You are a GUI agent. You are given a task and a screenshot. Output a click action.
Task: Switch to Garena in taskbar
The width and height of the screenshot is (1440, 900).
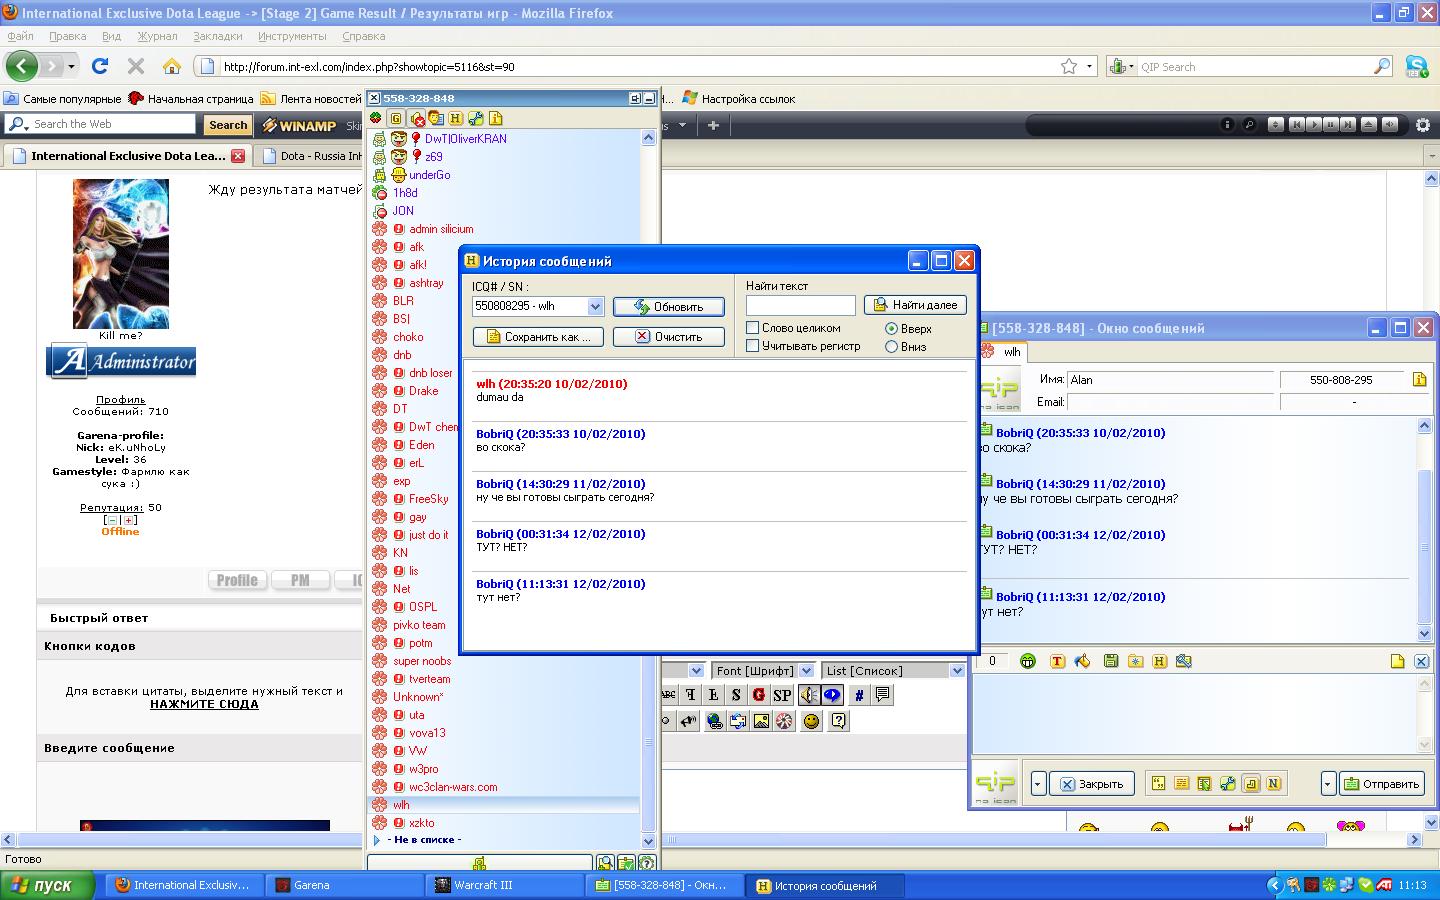pyautogui.click(x=344, y=885)
